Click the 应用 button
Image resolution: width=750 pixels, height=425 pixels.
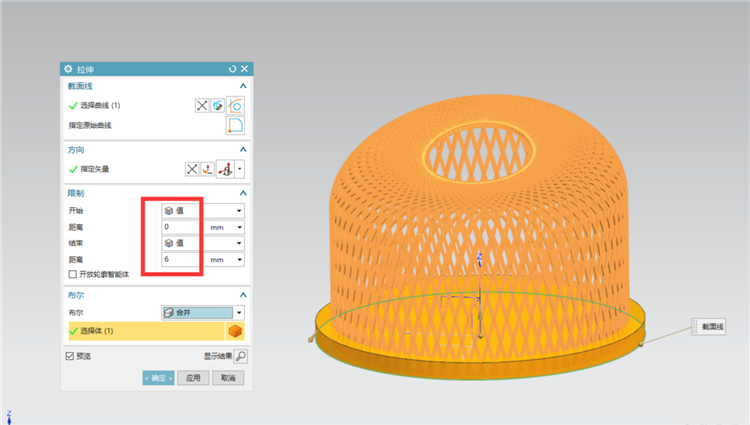(x=193, y=378)
